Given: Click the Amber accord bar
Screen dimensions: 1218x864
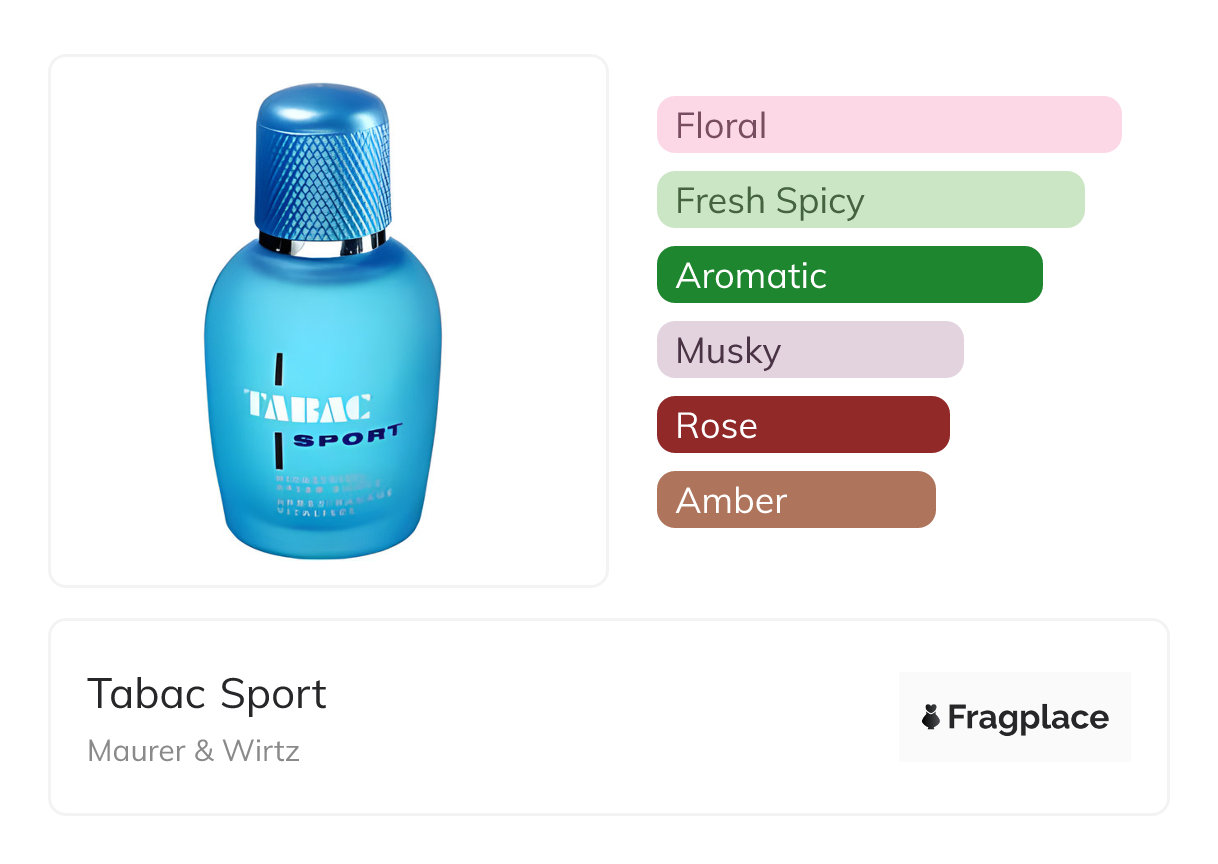Looking at the screenshot, I should (796, 500).
